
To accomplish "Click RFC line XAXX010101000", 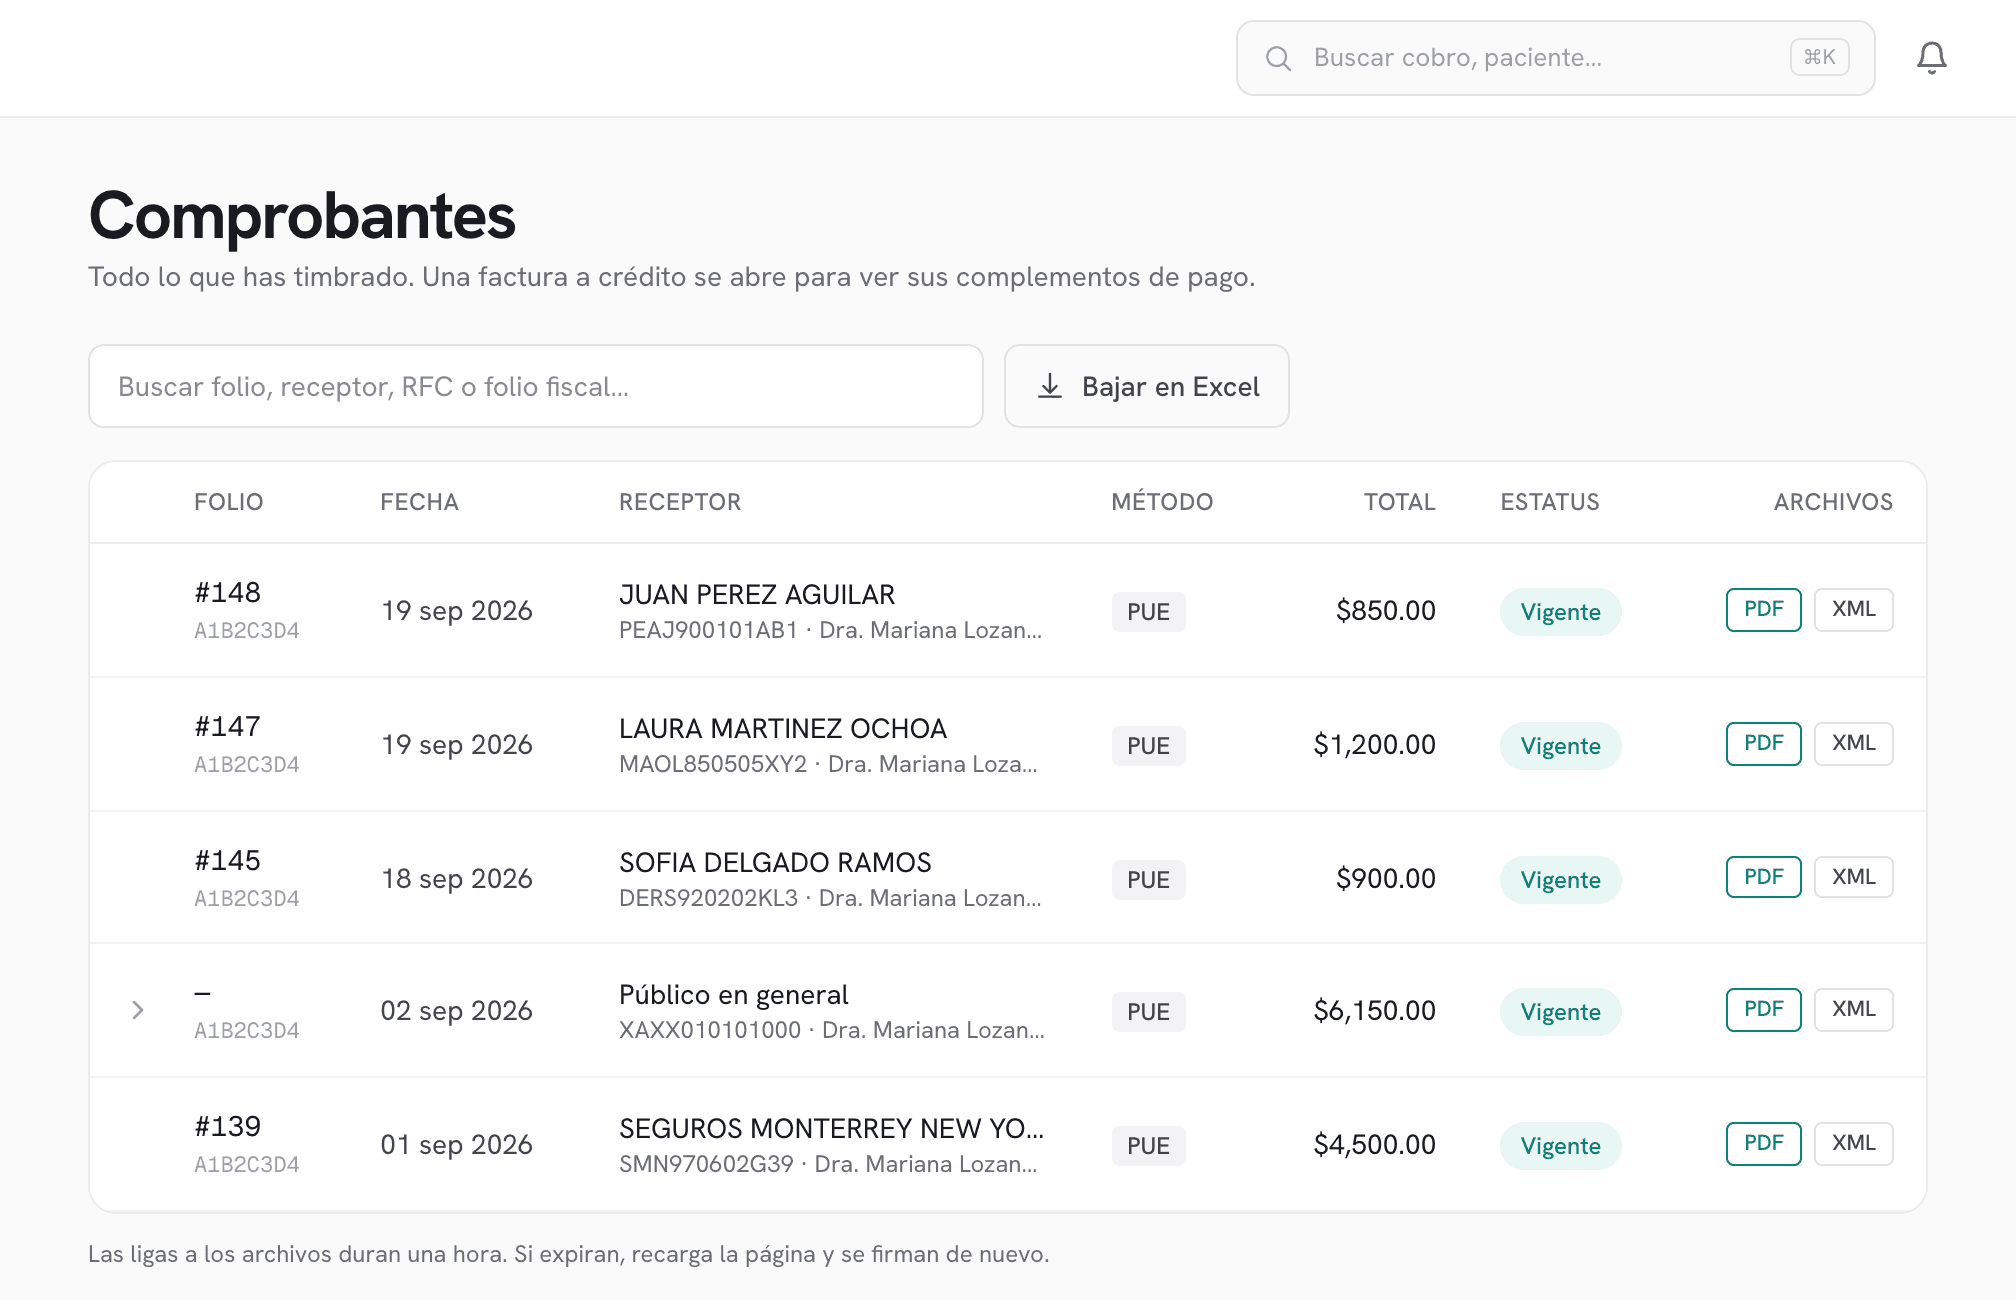I will click(x=832, y=1030).
